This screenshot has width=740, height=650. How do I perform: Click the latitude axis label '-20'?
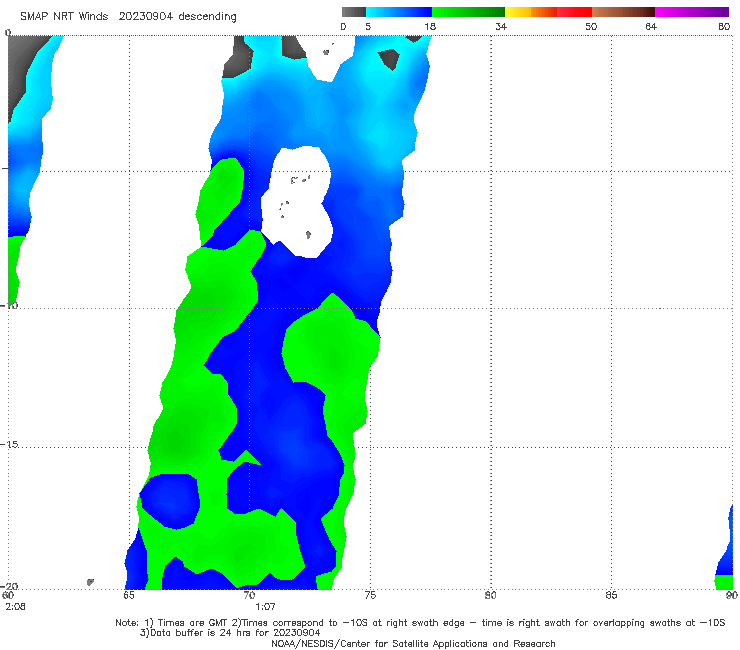click(x=9, y=586)
